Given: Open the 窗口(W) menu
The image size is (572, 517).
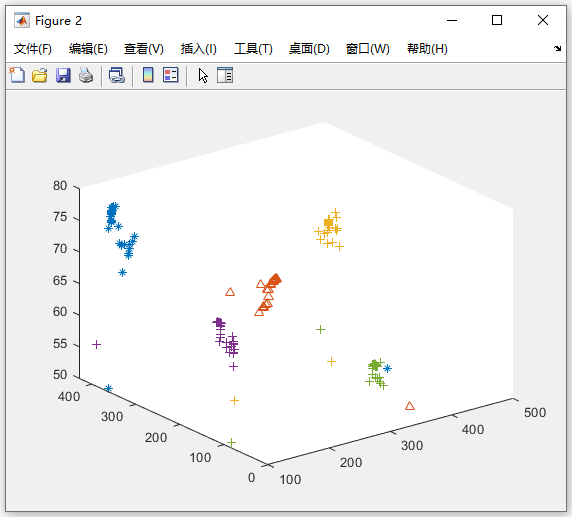Looking at the screenshot, I should pyautogui.click(x=368, y=49).
